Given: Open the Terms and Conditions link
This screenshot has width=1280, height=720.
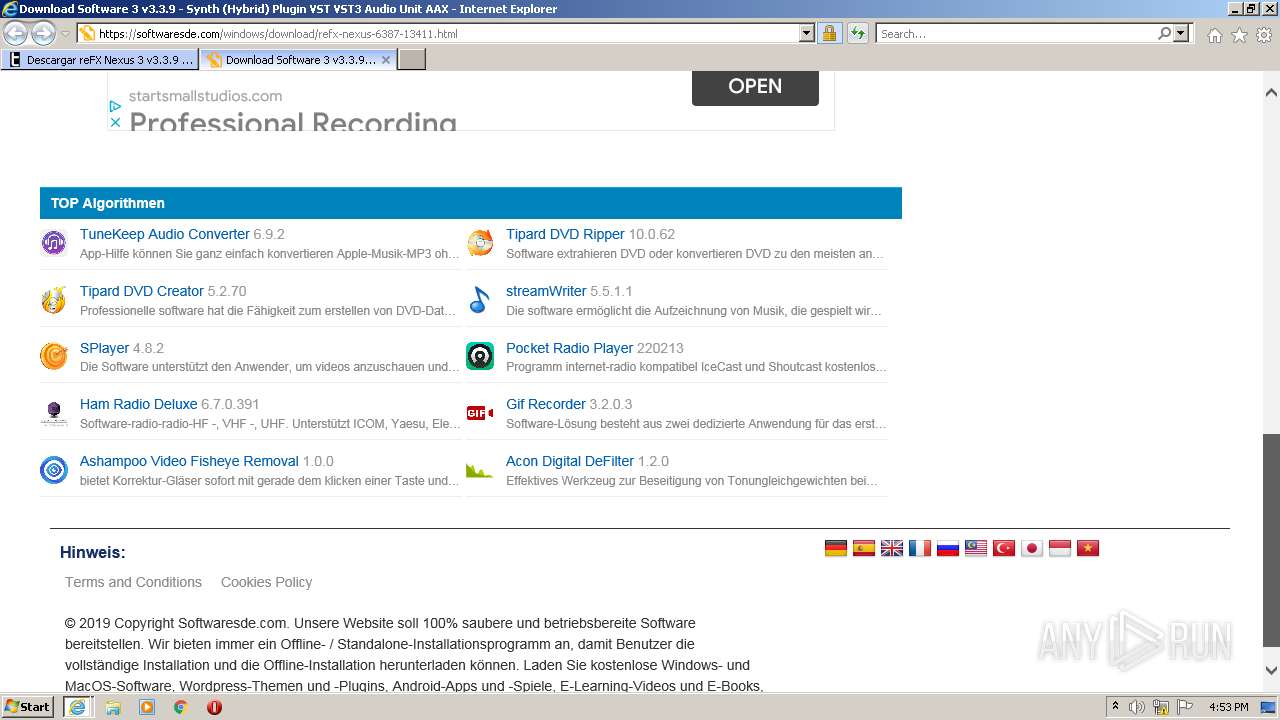Looking at the screenshot, I should tap(133, 582).
